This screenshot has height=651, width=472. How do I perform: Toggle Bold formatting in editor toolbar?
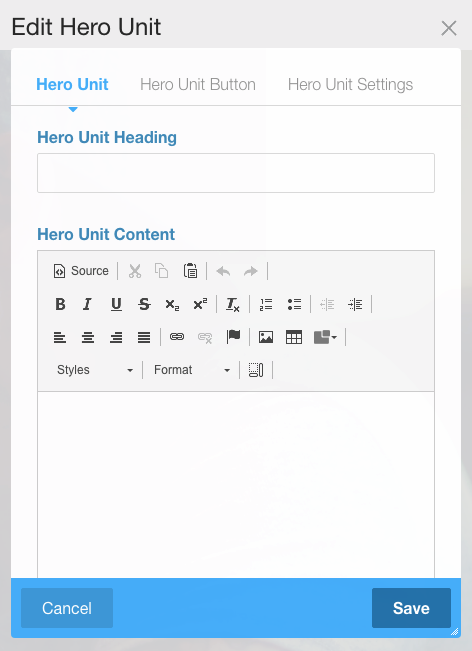tap(60, 304)
